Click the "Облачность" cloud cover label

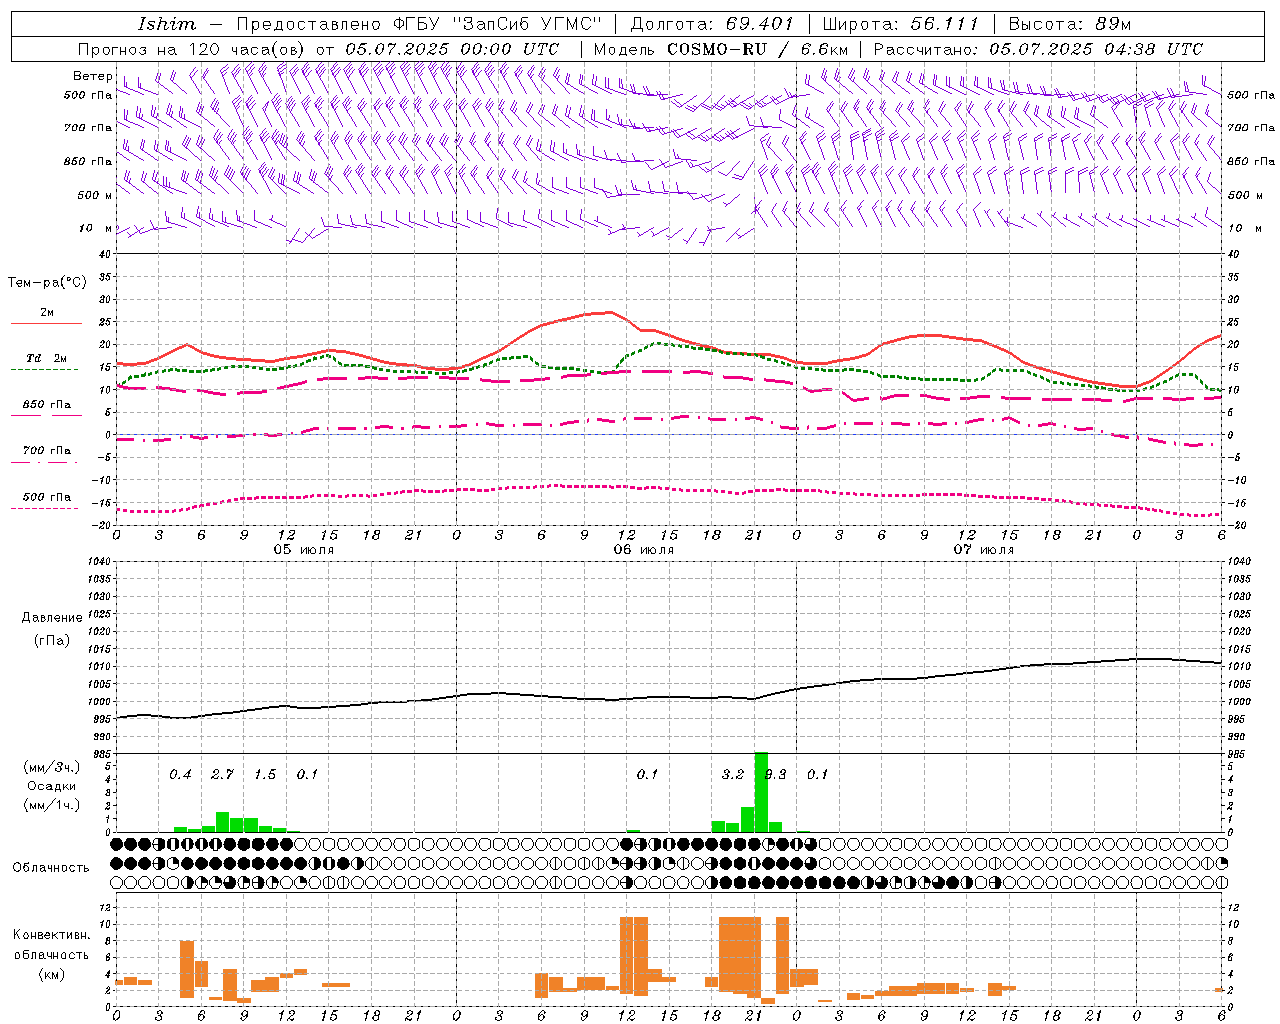(x=51, y=867)
